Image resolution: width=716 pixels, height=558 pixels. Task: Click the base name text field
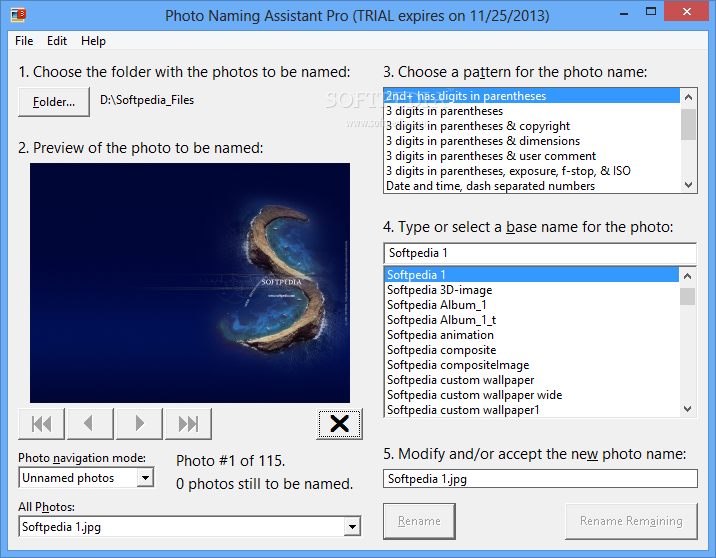point(539,253)
